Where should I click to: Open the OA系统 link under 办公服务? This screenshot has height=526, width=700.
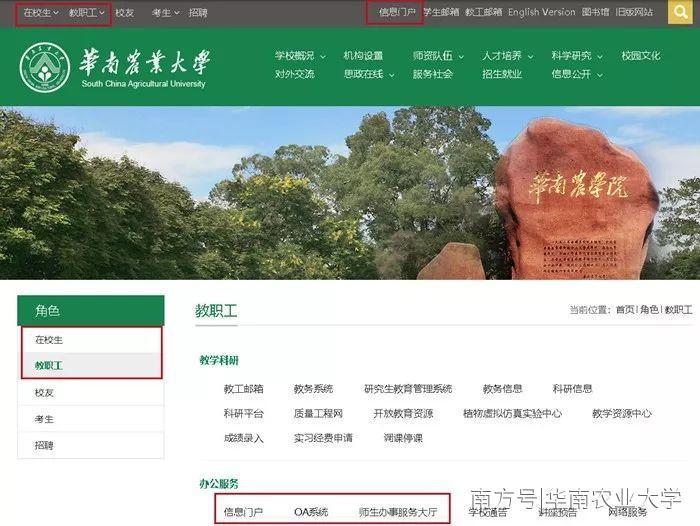tap(311, 512)
